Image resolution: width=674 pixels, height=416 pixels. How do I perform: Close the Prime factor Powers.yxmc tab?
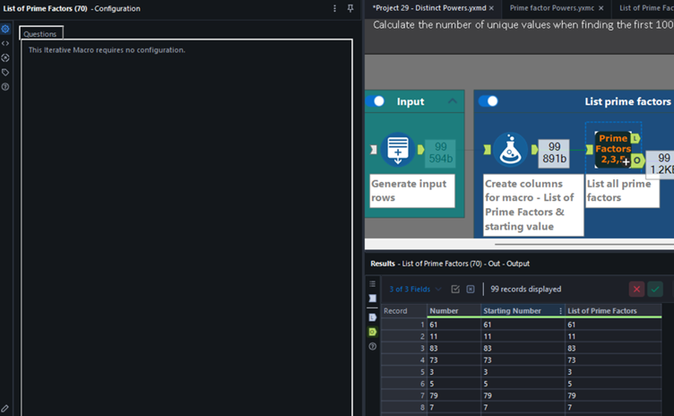pos(601,8)
